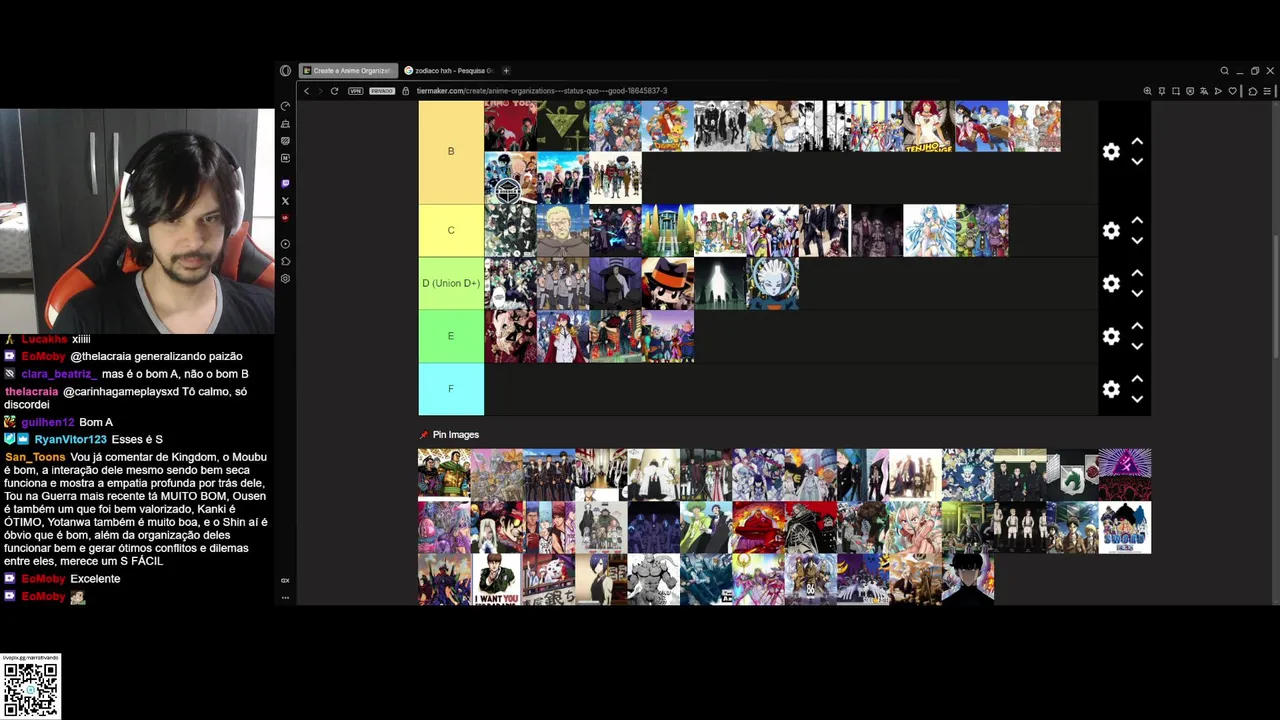This screenshot has height=720, width=1280.
Task: Click the pin icon in browser toolbar
Action: 1161,91
